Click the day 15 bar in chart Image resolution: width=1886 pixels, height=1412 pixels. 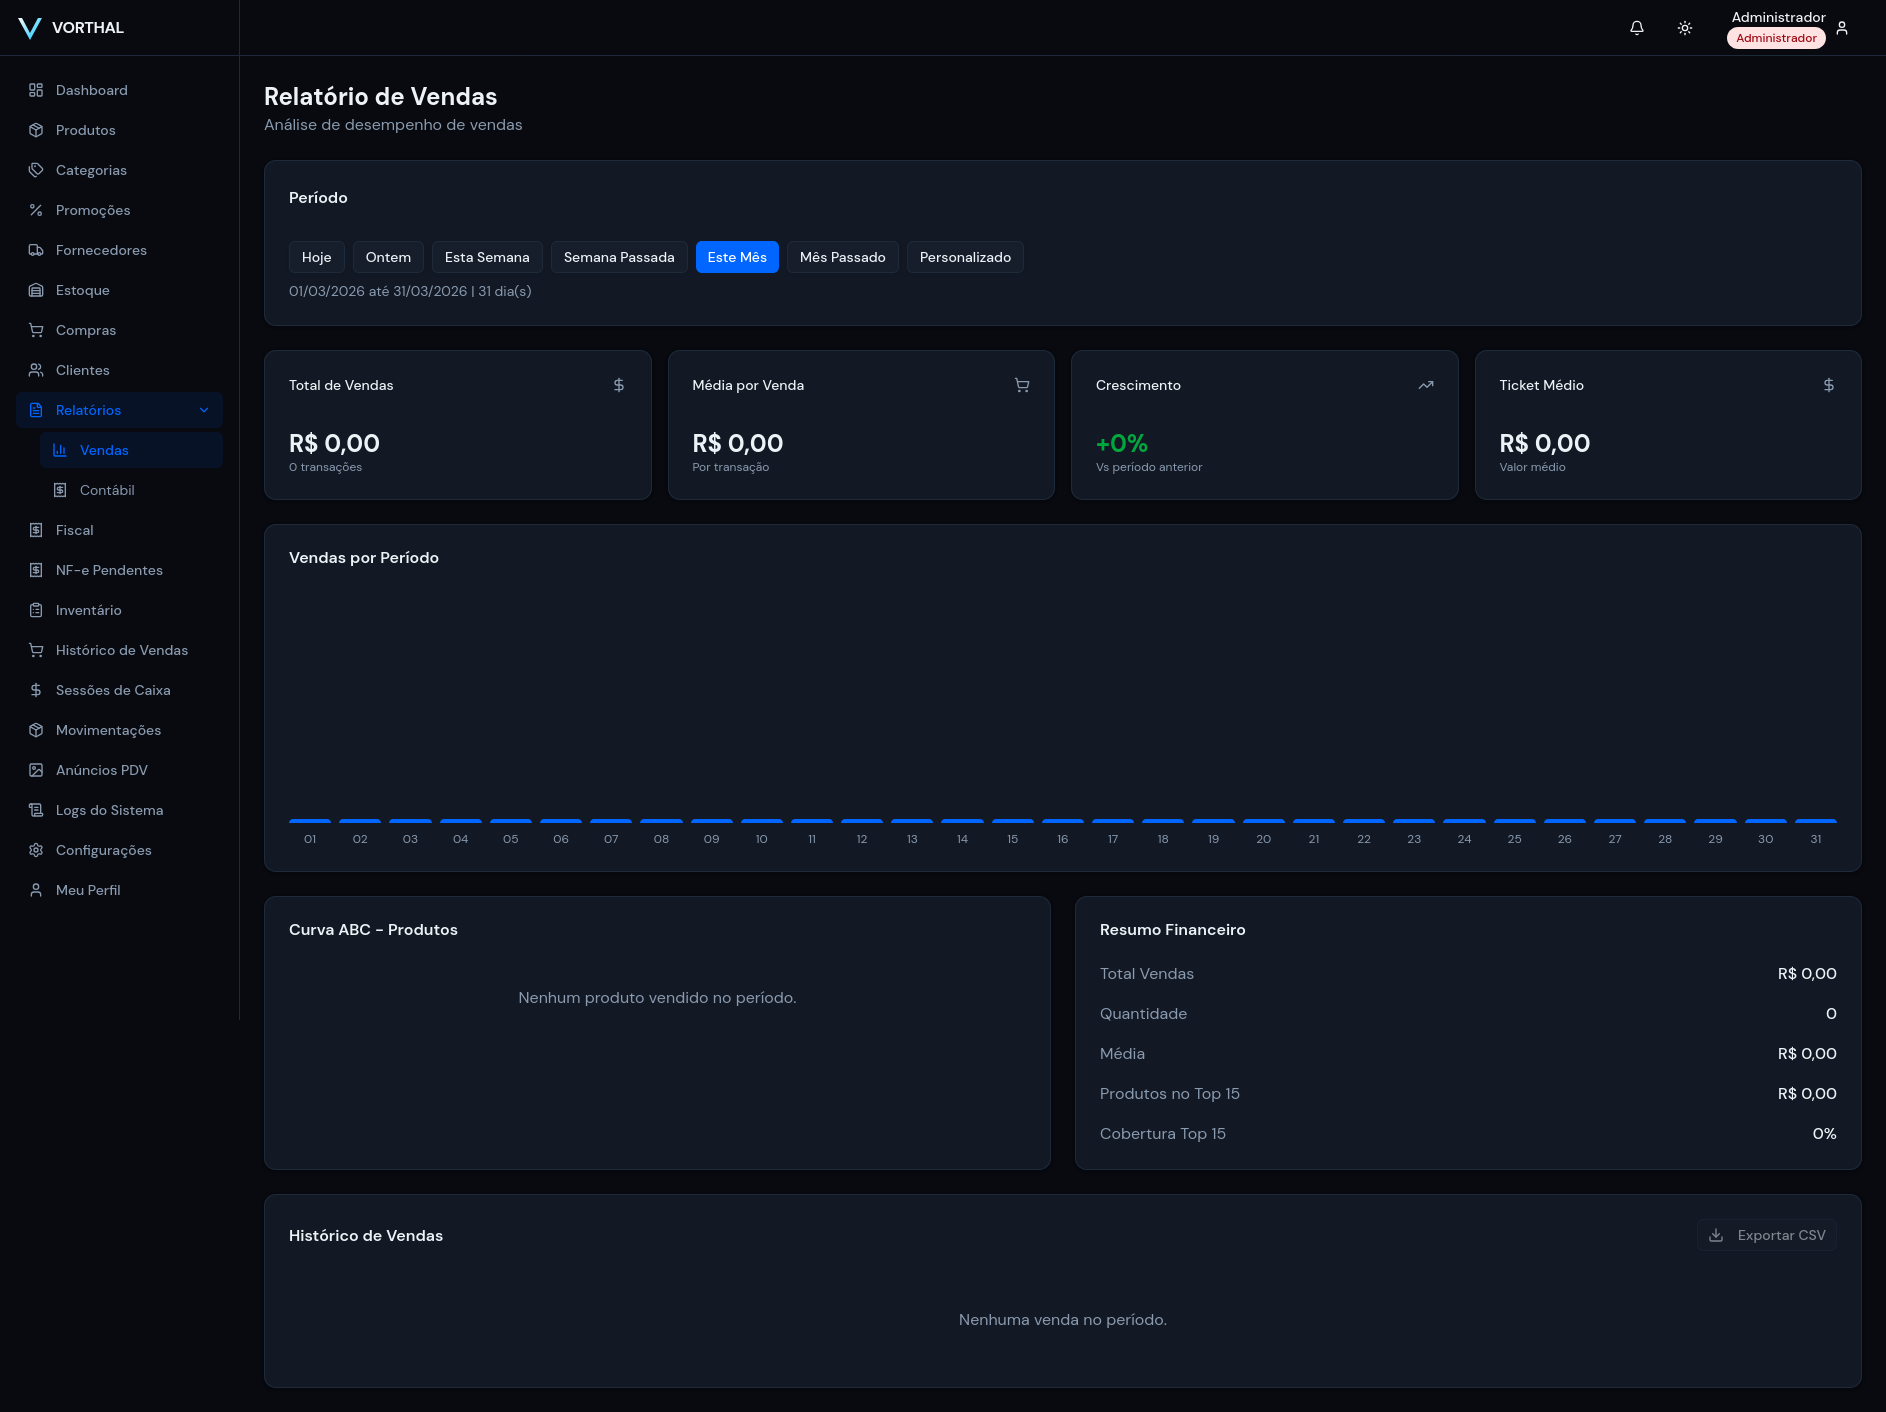point(1012,821)
